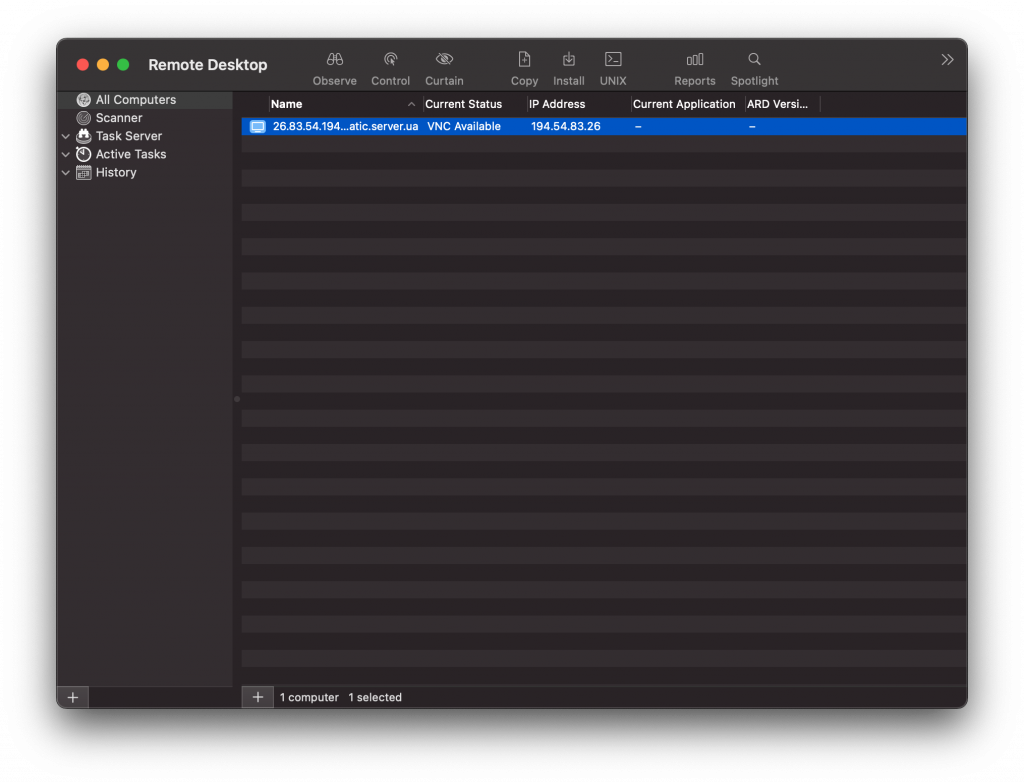Select All Computers in sidebar

point(144,100)
